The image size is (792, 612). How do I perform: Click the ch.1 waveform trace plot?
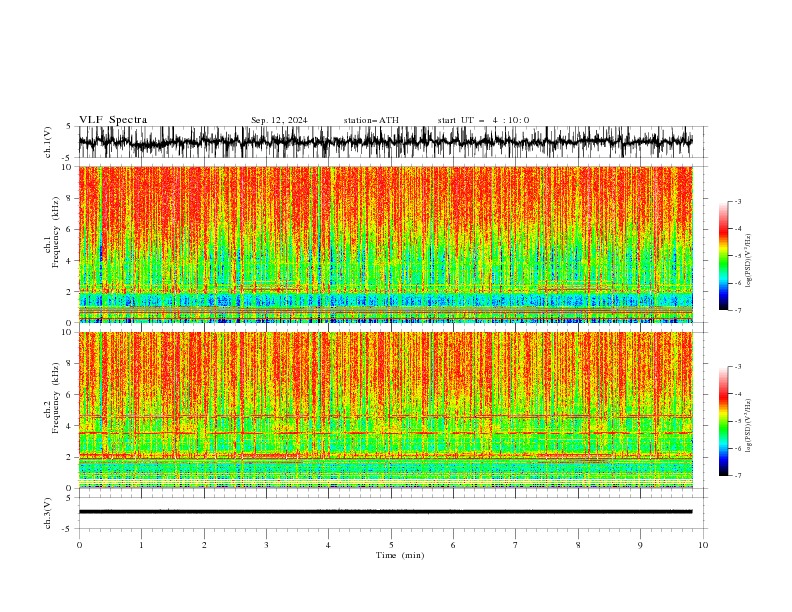[x=385, y=142]
